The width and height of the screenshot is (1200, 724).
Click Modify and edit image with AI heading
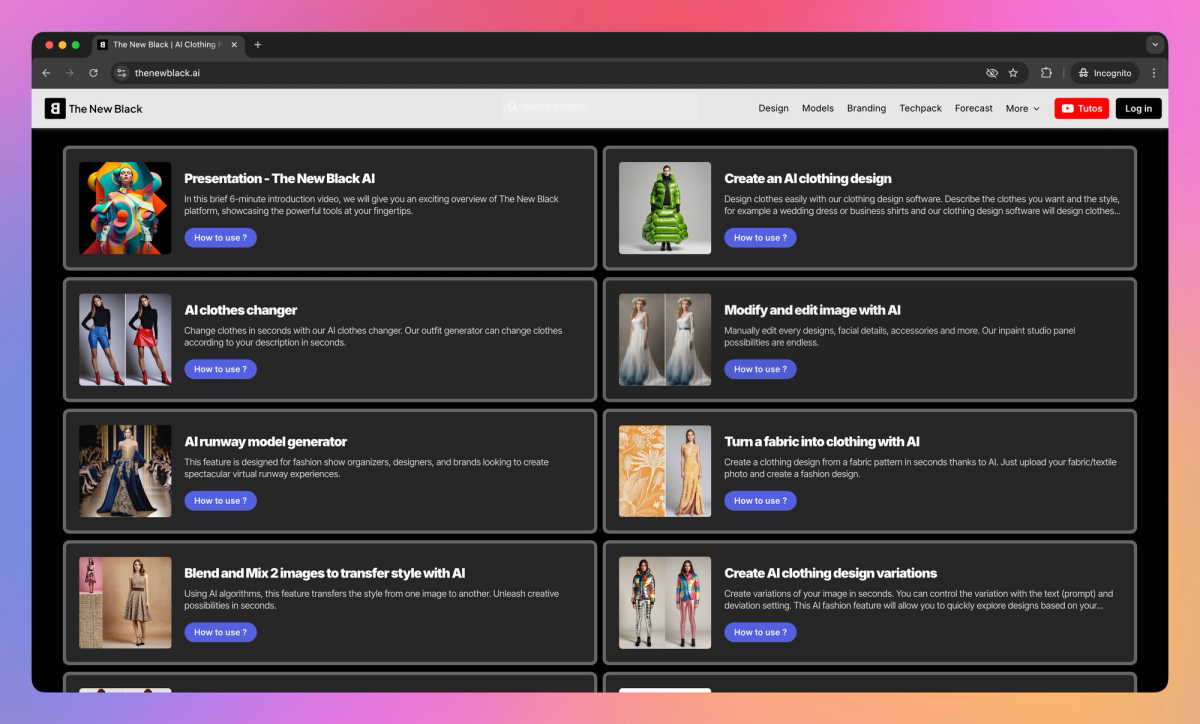coord(812,310)
